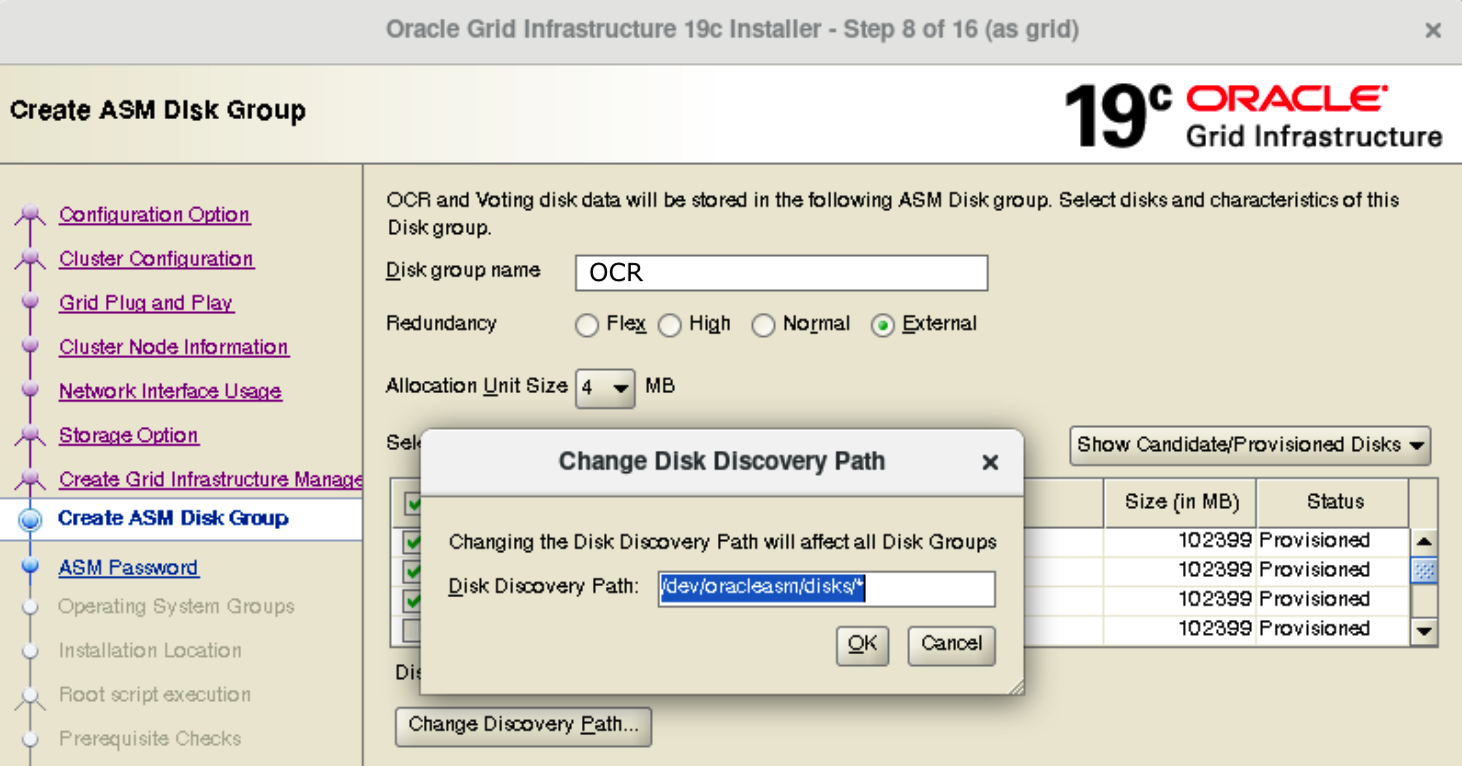This screenshot has height=766, width=1462.
Task: Click the Root script execution step
Action: pyautogui.click(x=154, y=695)
